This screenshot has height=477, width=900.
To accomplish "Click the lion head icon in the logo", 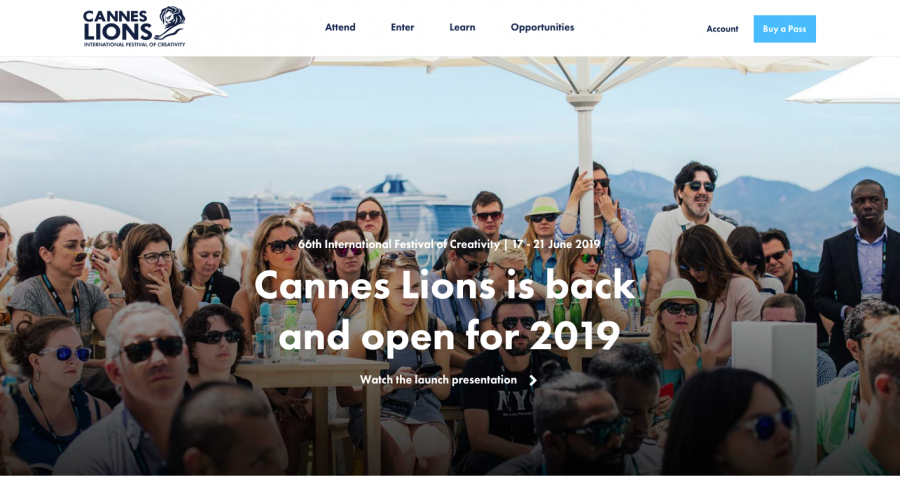I will (172, 23).
